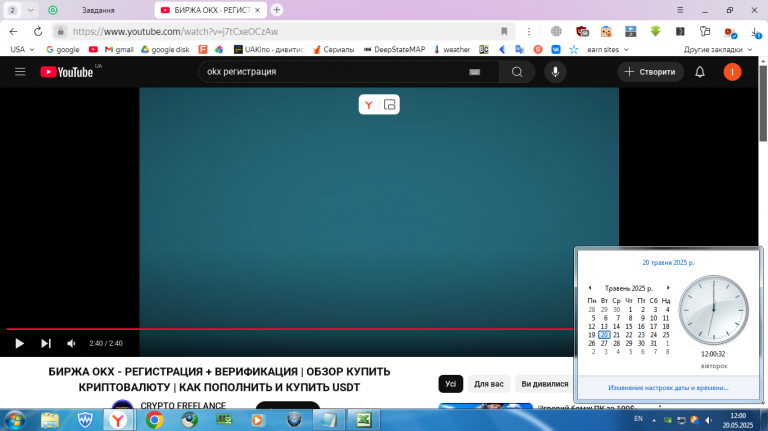This screenshot has height=431, width=768.
Task: Select the Ви дивилися filter chip
Action: click(x=545, y=384)
